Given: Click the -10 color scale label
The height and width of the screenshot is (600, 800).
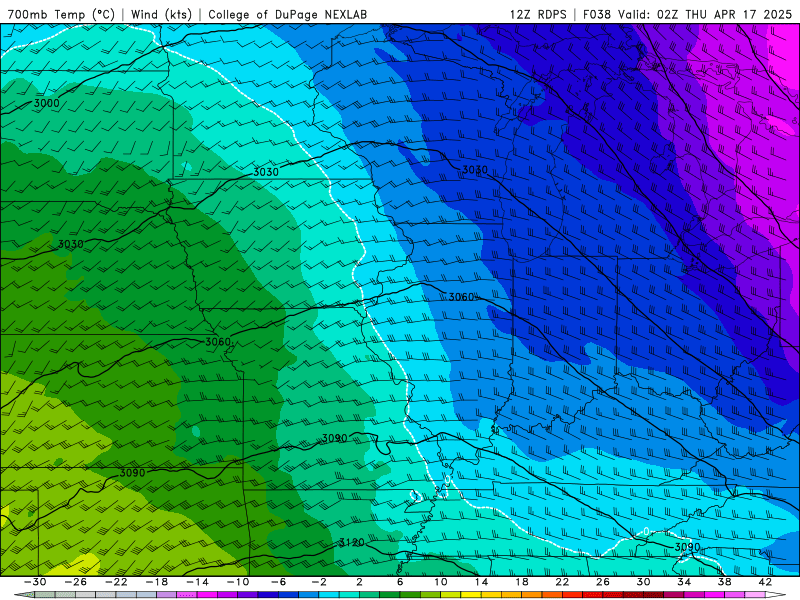Looking at the screenshot, I should [x=238, y=582].
